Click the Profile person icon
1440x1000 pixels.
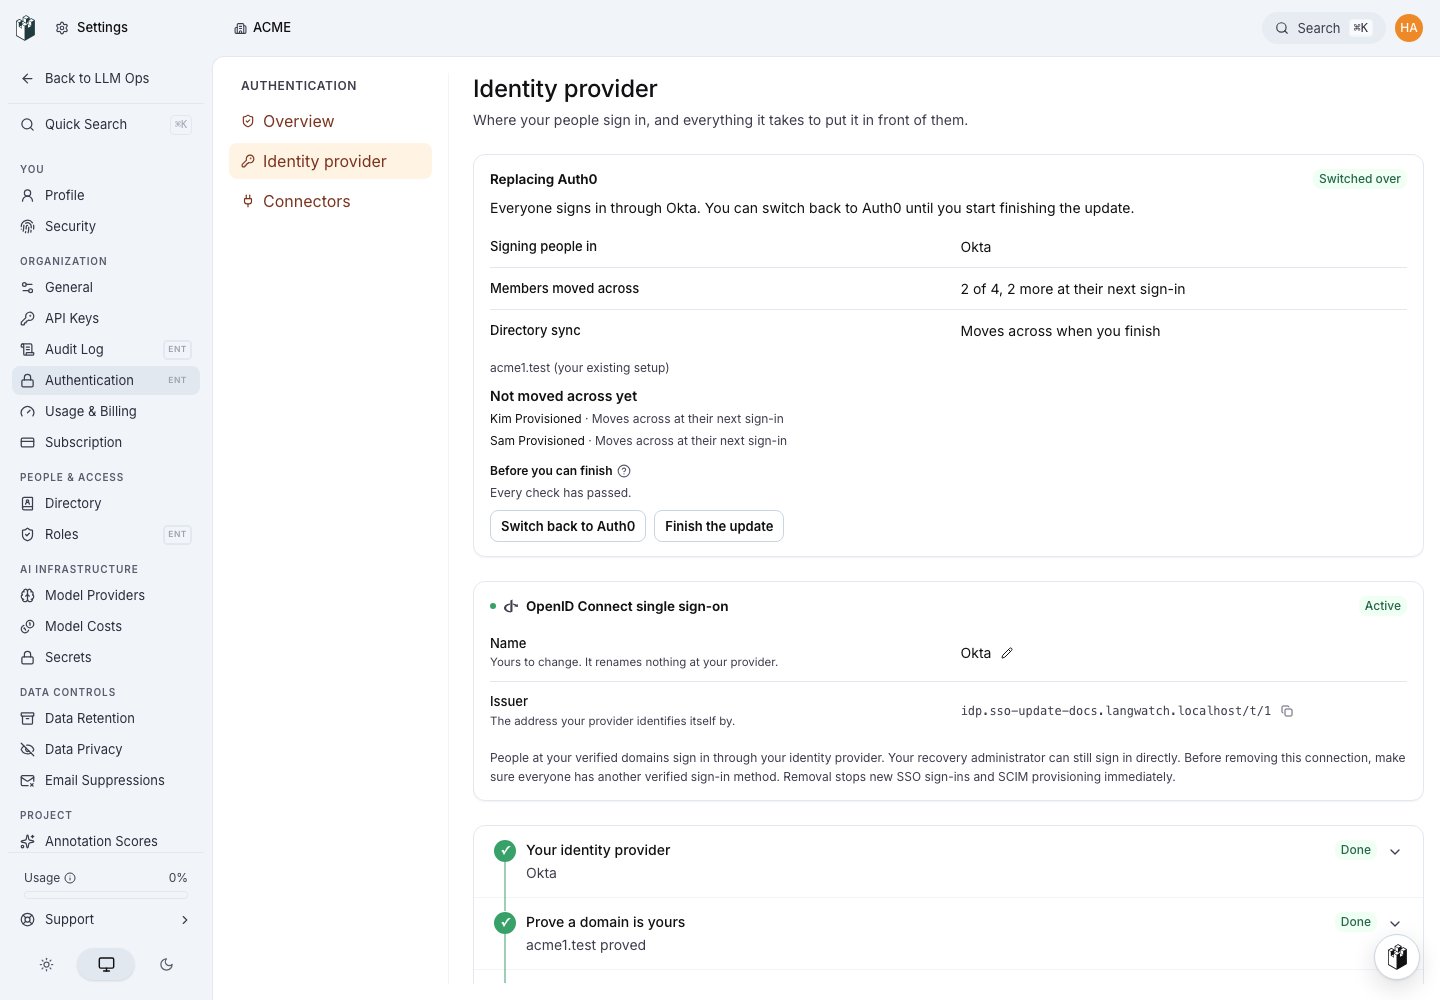click(x=28, y=195)
